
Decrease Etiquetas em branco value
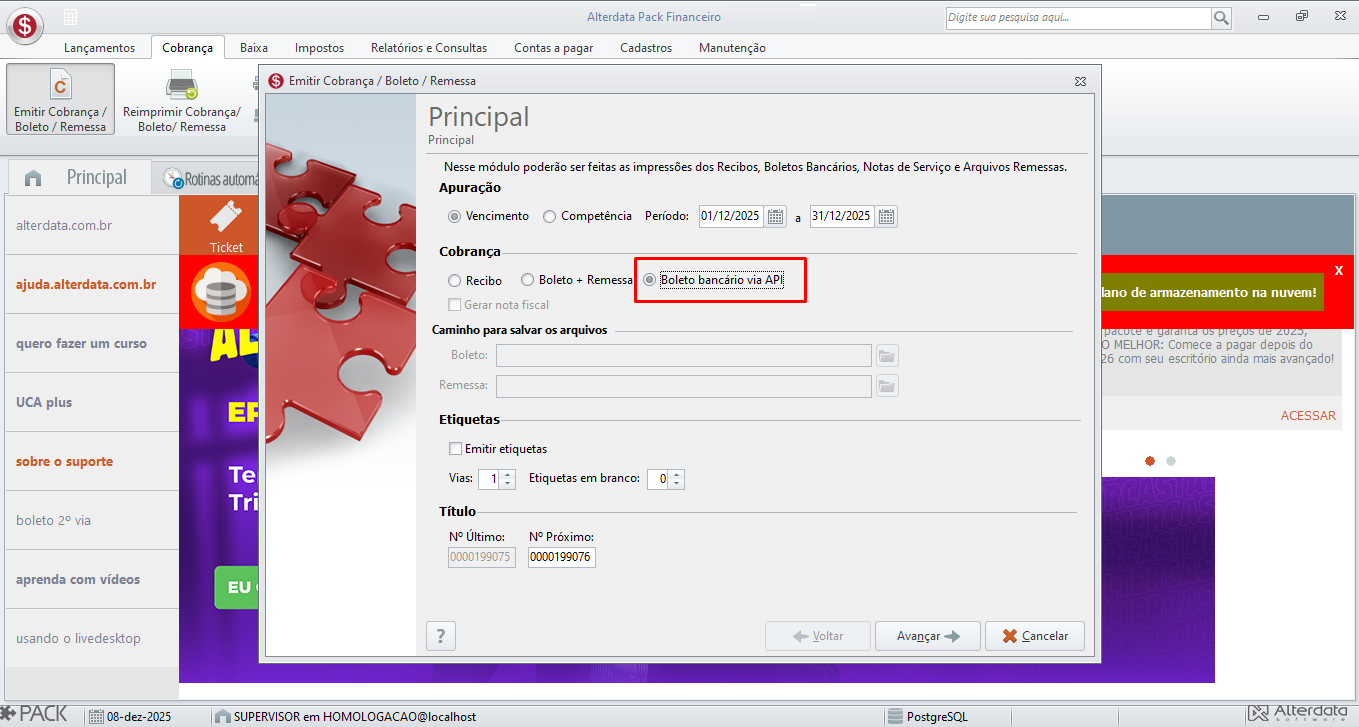pos(676,484)
